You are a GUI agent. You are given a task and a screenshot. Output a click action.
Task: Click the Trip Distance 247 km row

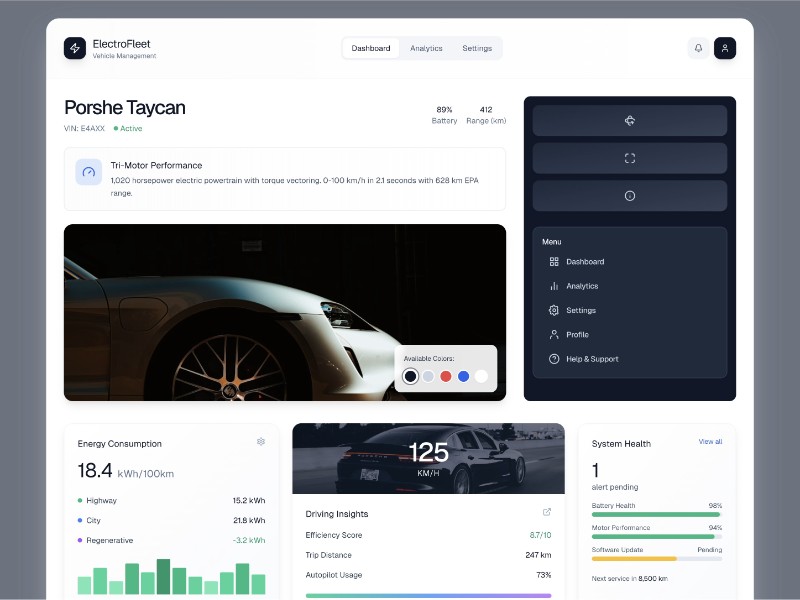click(428, 555)
